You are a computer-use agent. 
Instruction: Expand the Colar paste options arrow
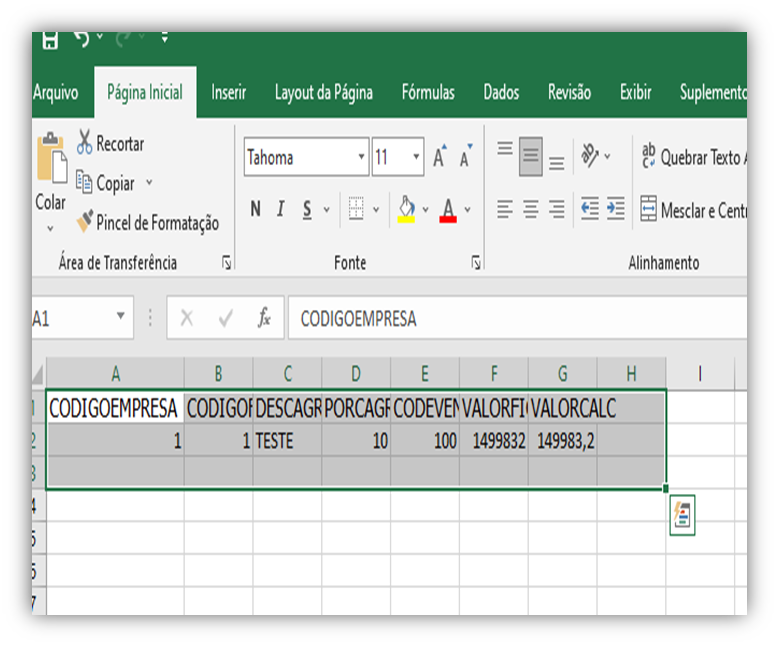pyautogui.click(x=50, y=229)
